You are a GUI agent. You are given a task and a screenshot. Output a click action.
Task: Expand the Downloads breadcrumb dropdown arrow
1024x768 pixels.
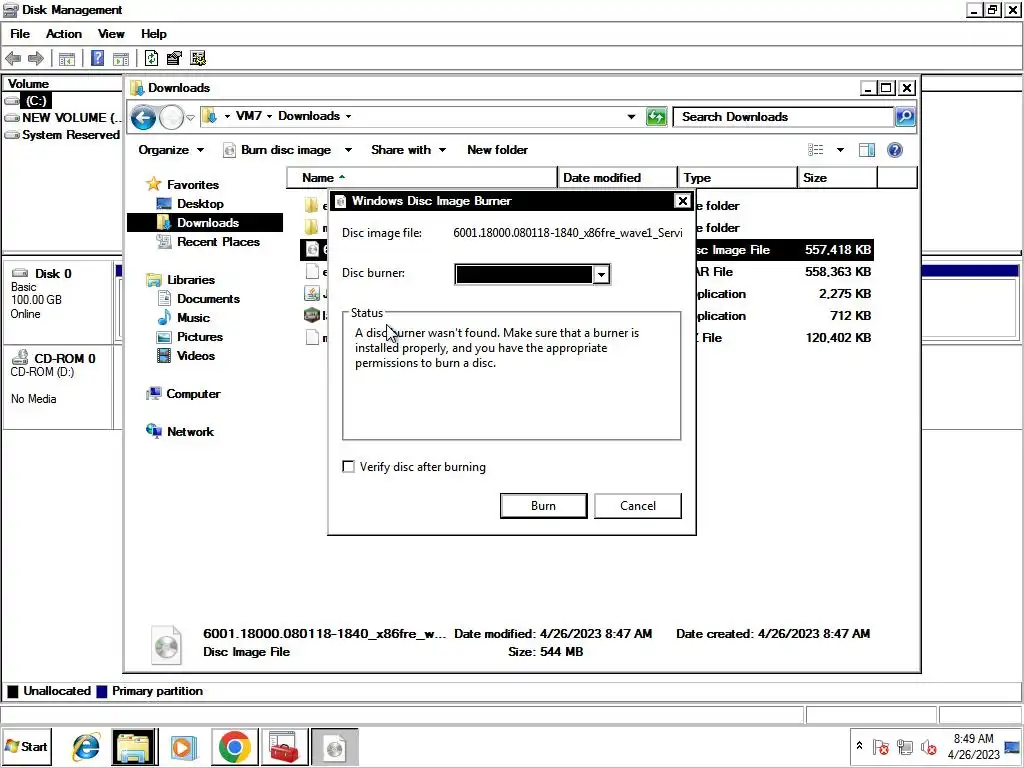348,116
